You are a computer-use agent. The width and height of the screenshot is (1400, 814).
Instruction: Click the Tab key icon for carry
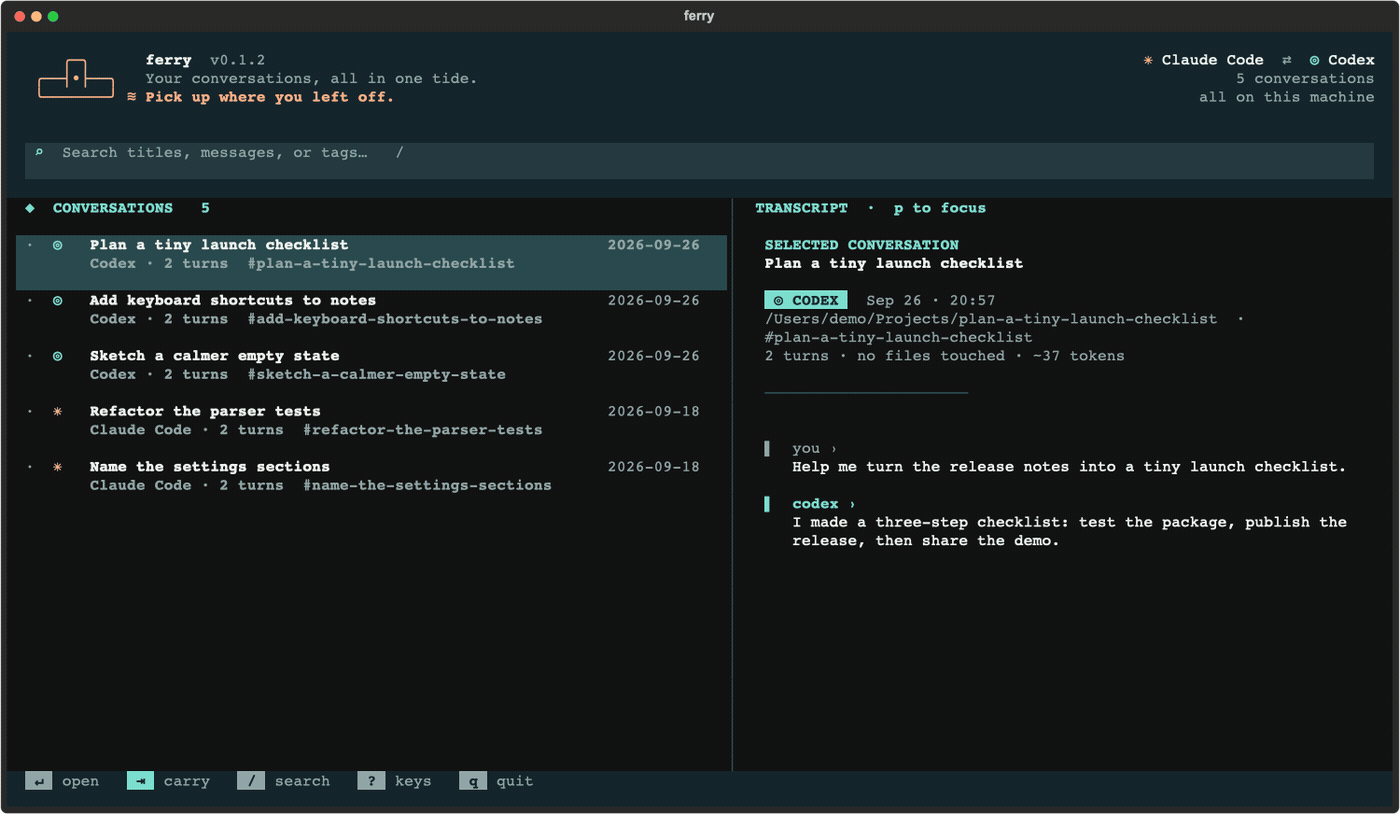tap(140, 781)
